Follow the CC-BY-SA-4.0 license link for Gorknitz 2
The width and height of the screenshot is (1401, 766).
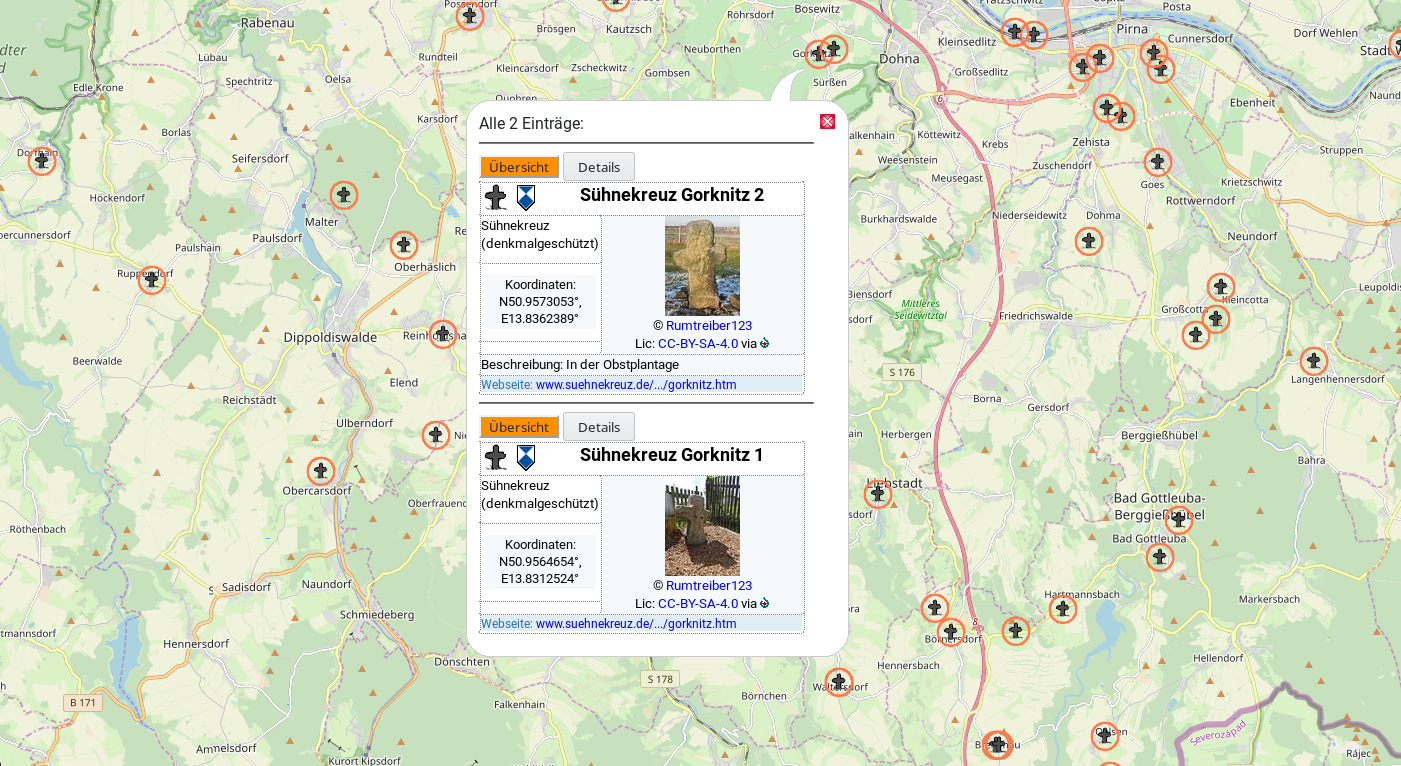(x=698, y=343)
